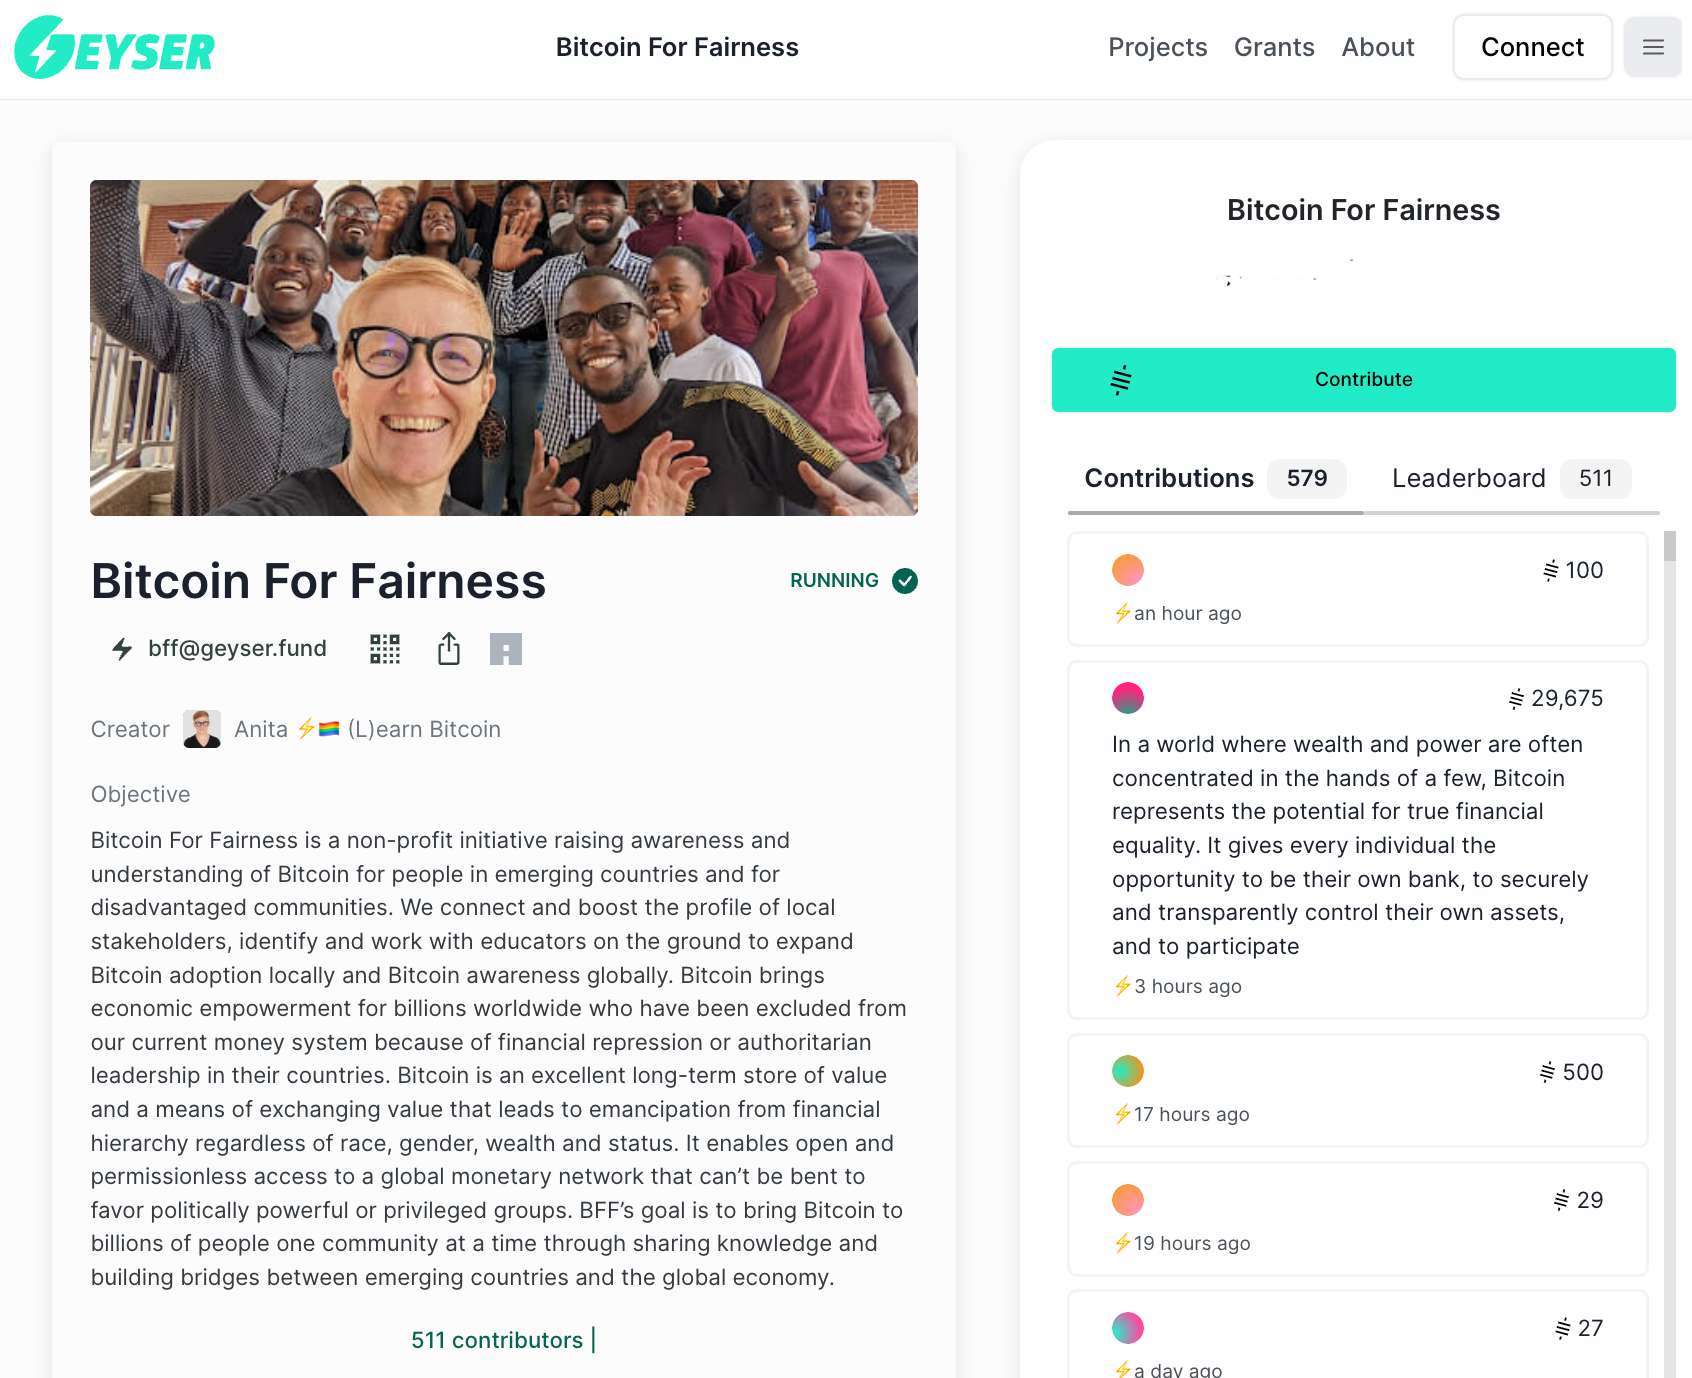The width and height of the screenshot is (1692, 1378).
Task: Click the 511 contributors link
Action: [497, 1340]
